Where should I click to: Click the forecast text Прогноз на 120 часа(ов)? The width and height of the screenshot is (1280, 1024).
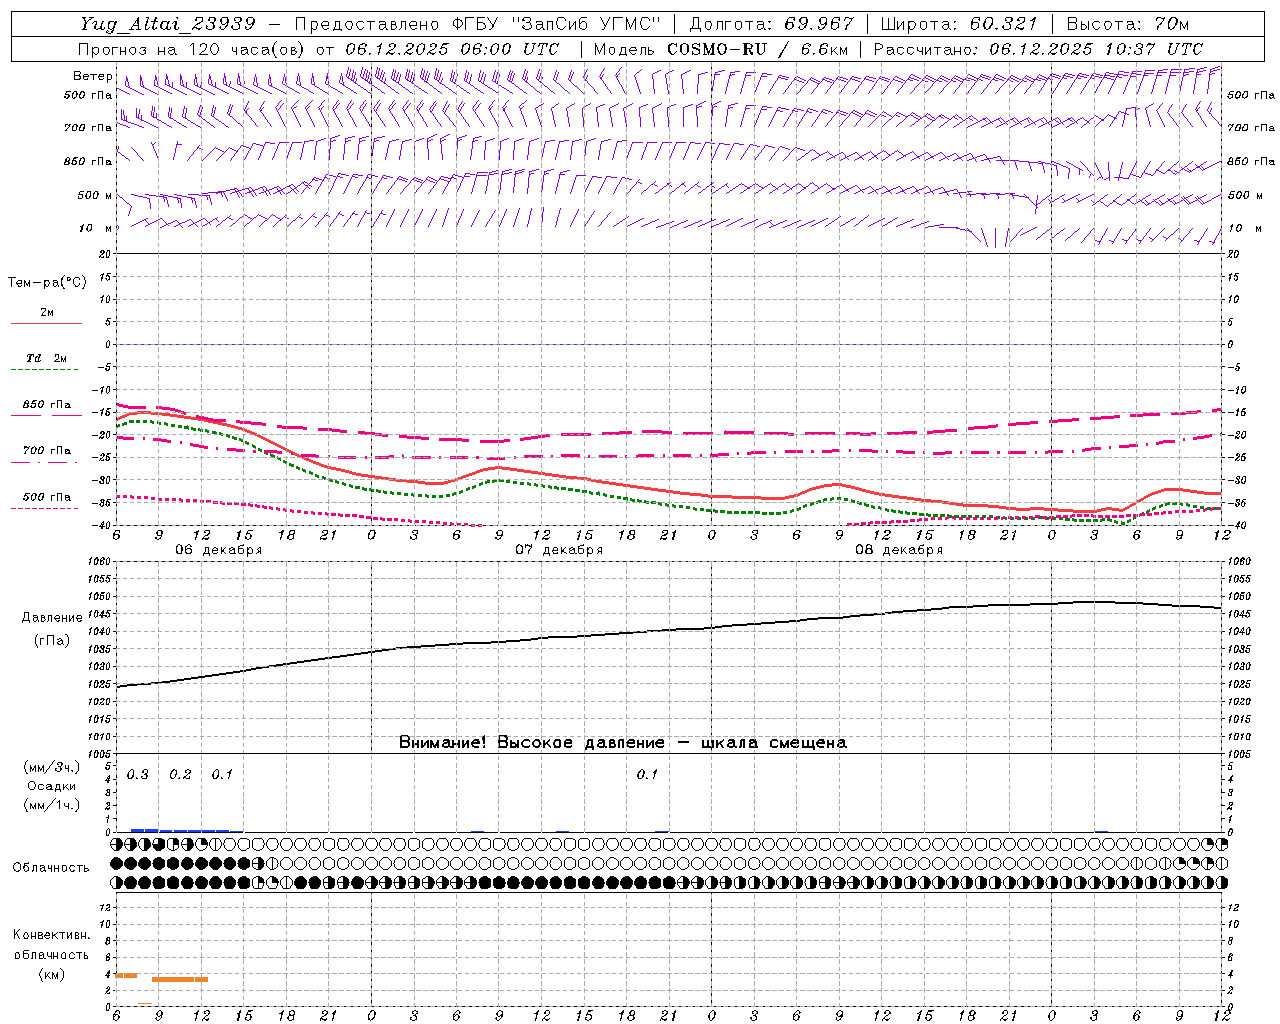193,48
